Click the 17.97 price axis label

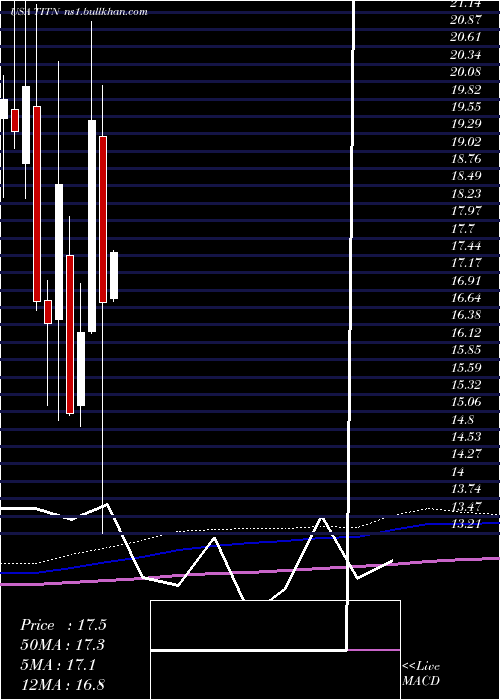466,211
